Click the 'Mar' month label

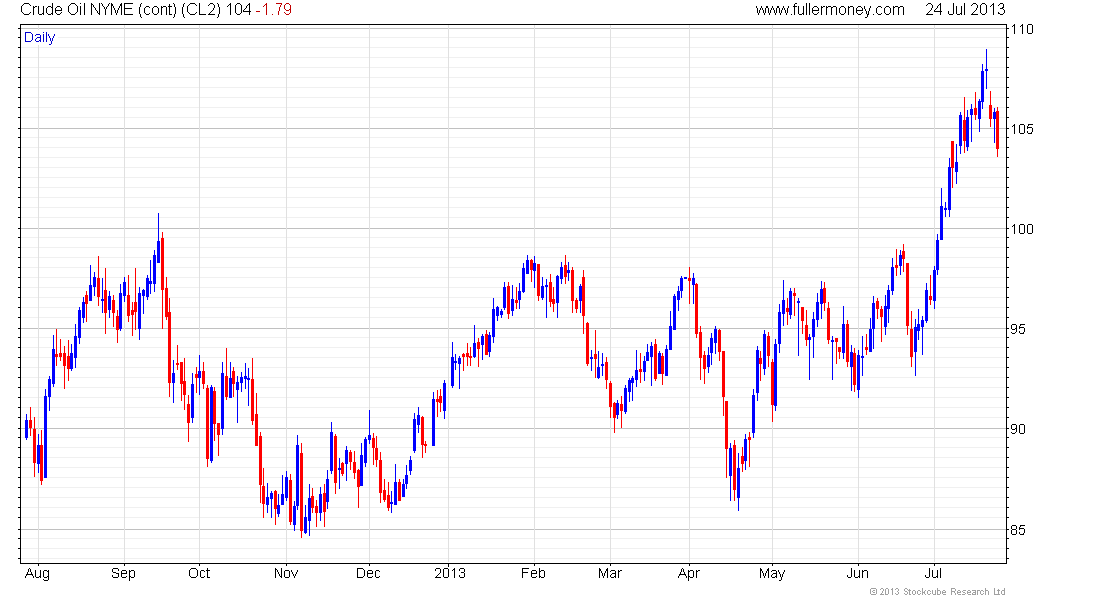(610, 573)
